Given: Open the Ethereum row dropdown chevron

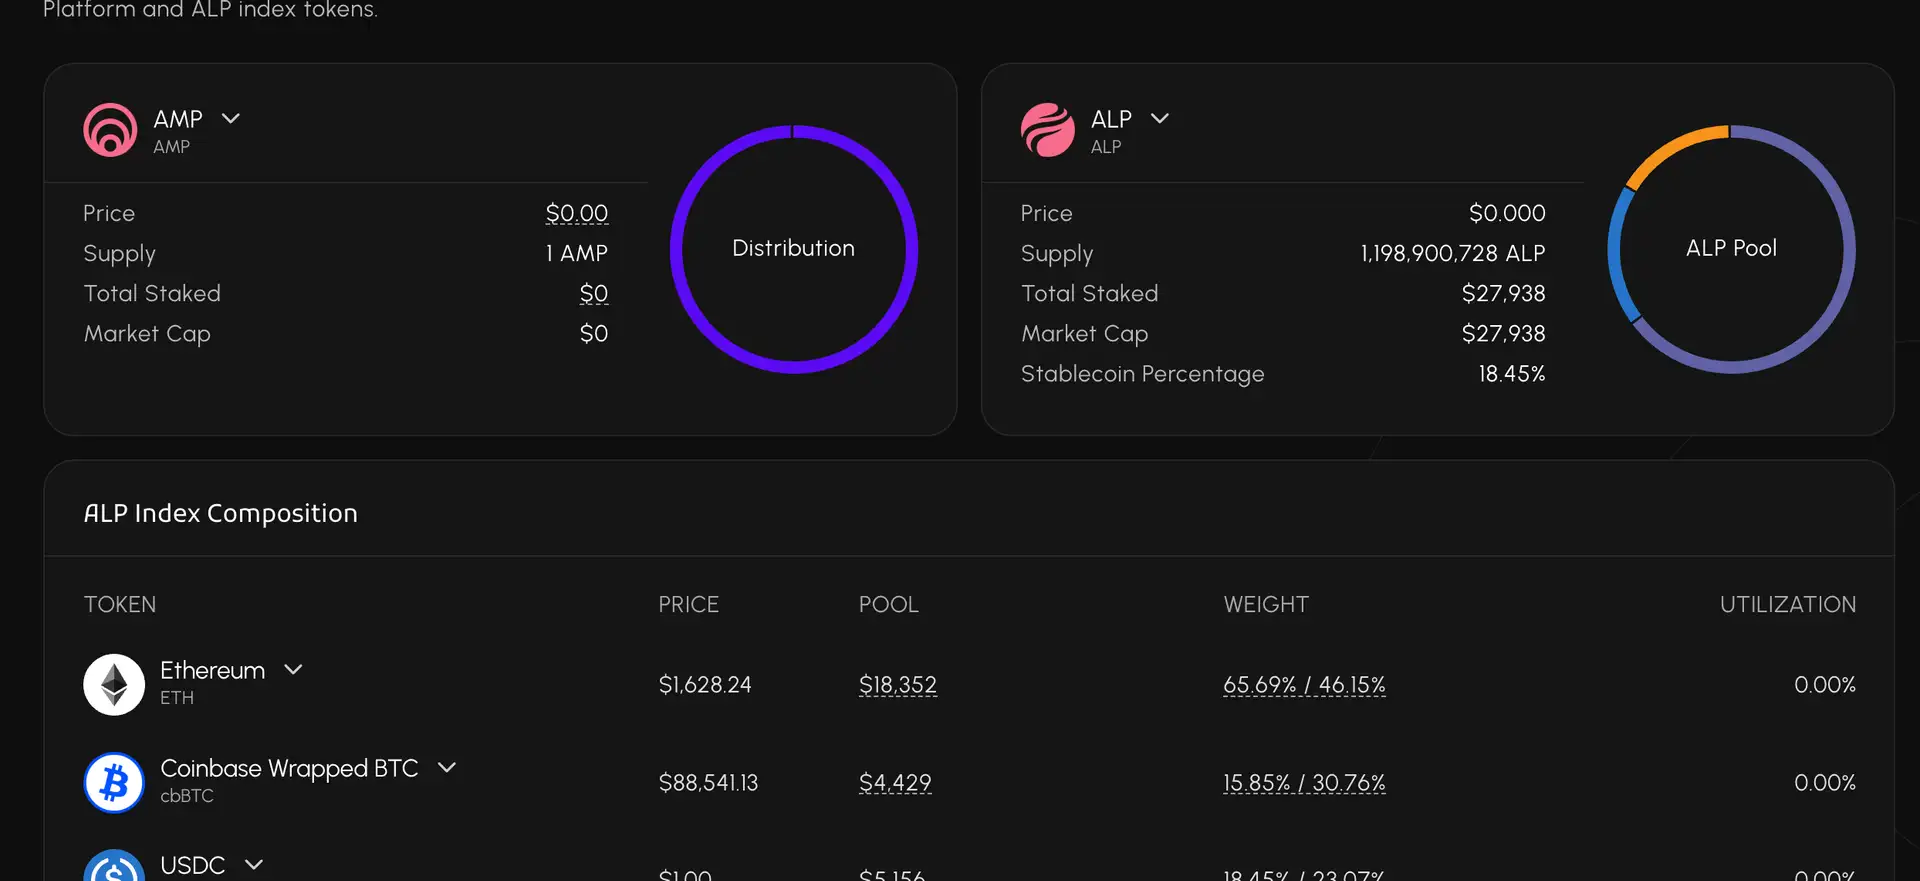Looking at the screenshot, I should (x=293, y=670).
